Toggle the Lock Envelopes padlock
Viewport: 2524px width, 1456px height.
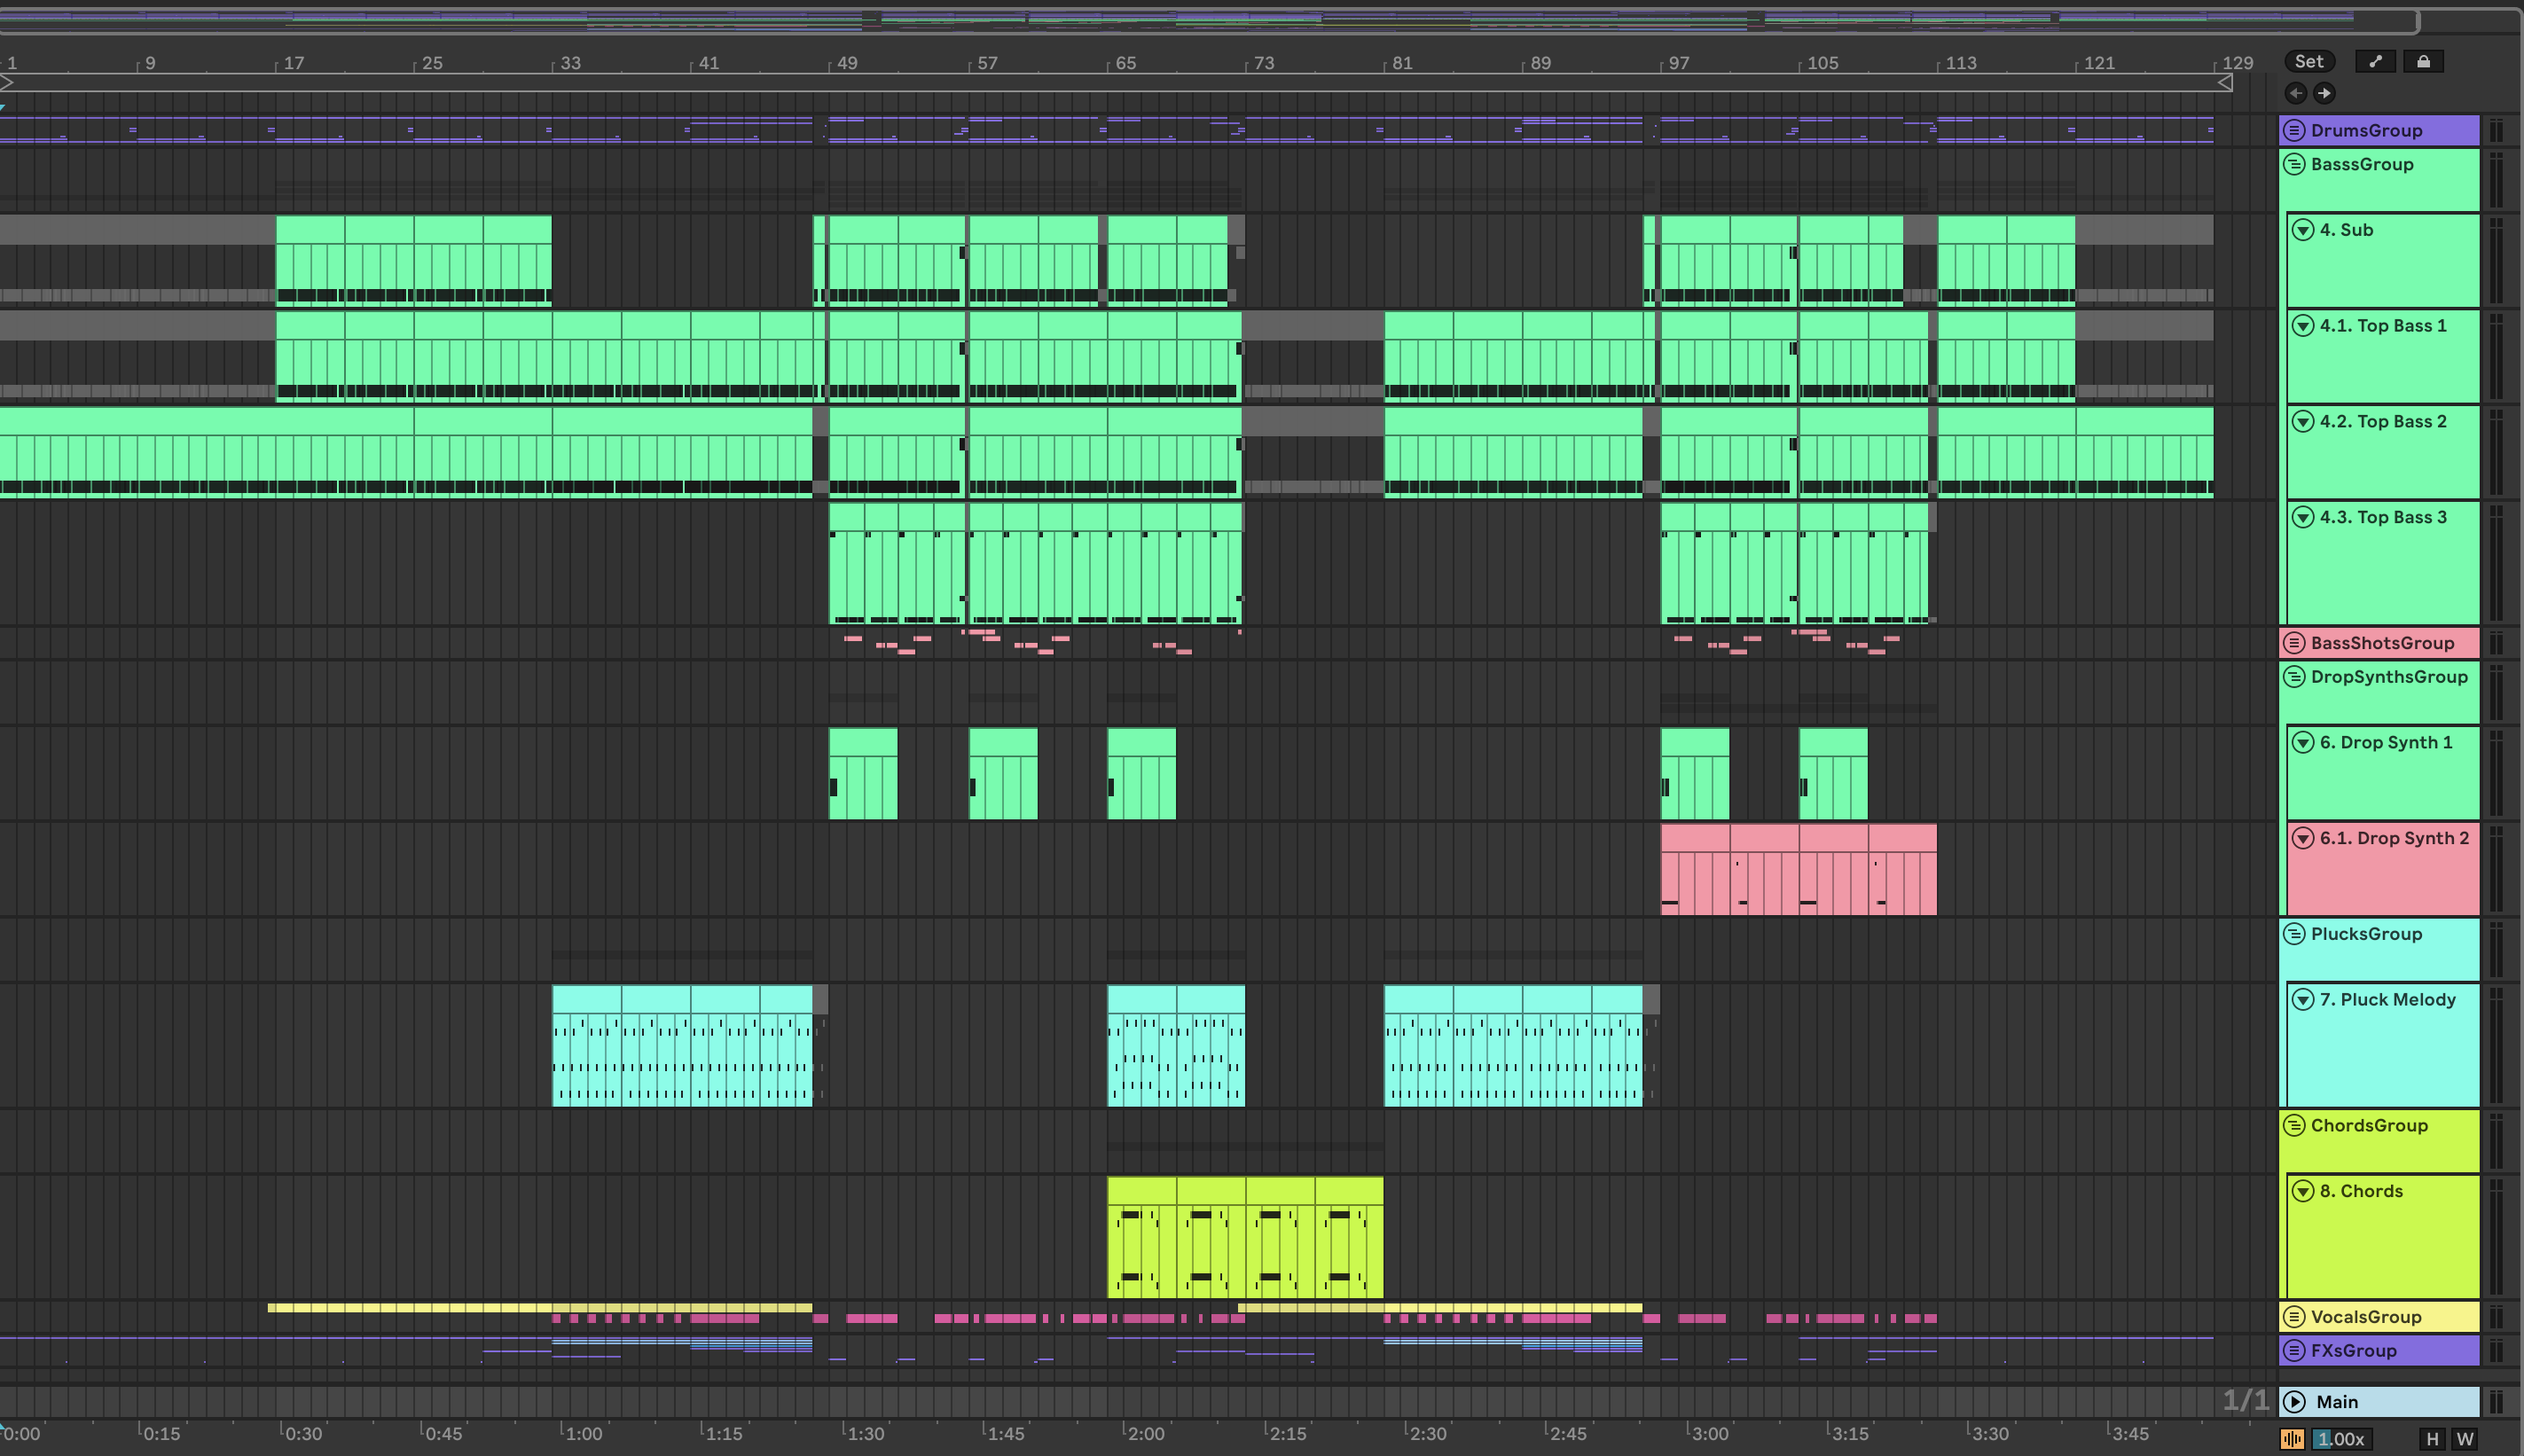pyautogui.click(x=2423, y=61)
